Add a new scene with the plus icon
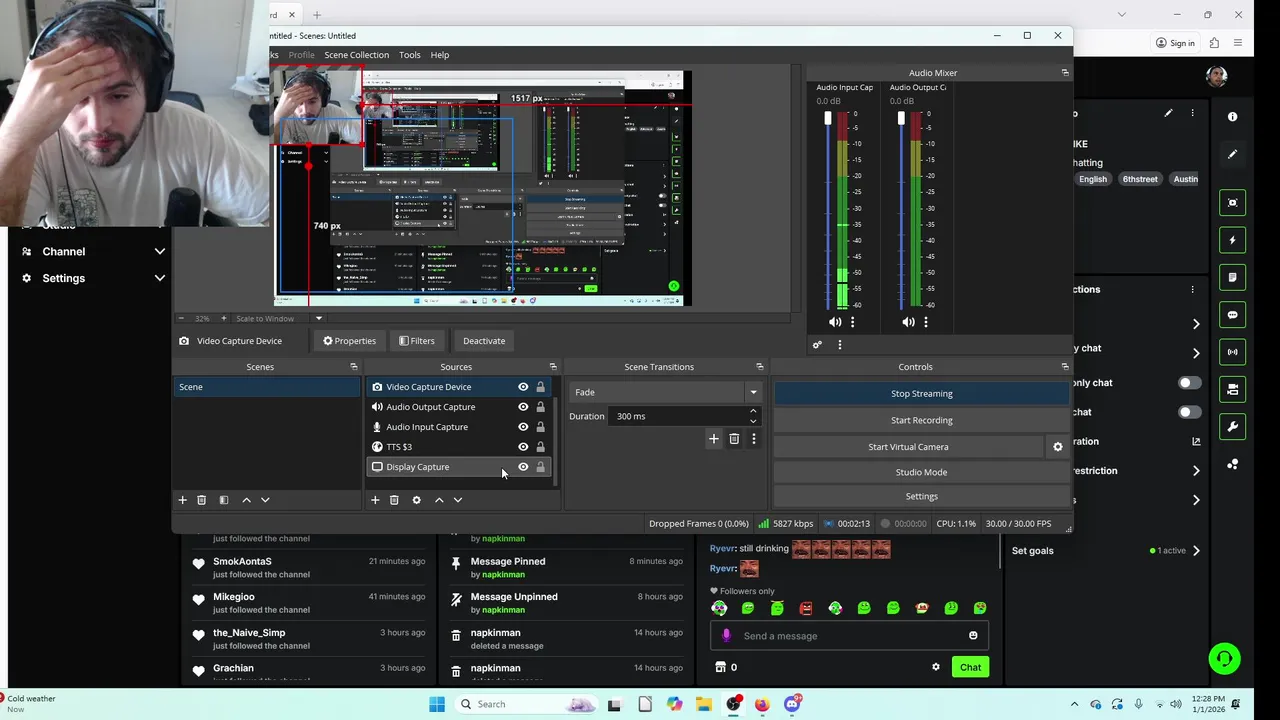1280x720 pixels. coord(182,500)
